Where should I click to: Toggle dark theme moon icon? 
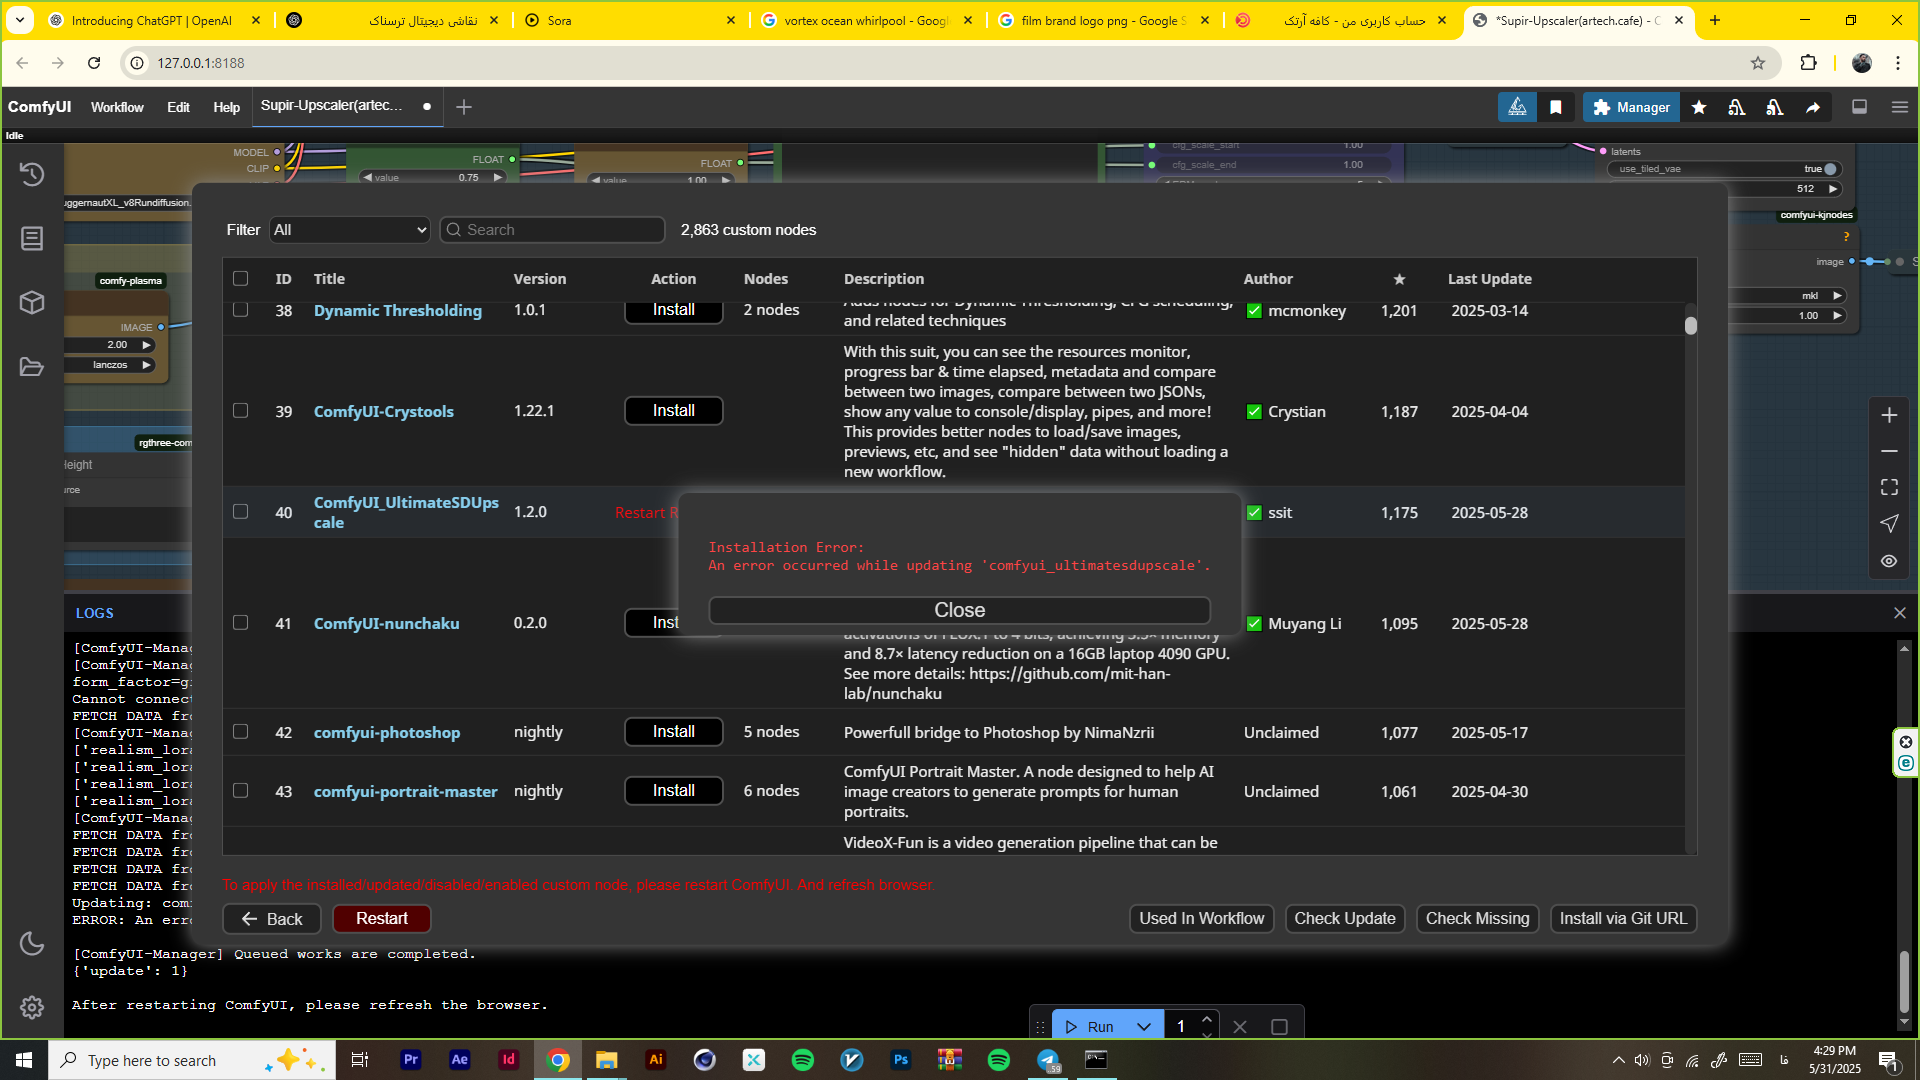32,943
